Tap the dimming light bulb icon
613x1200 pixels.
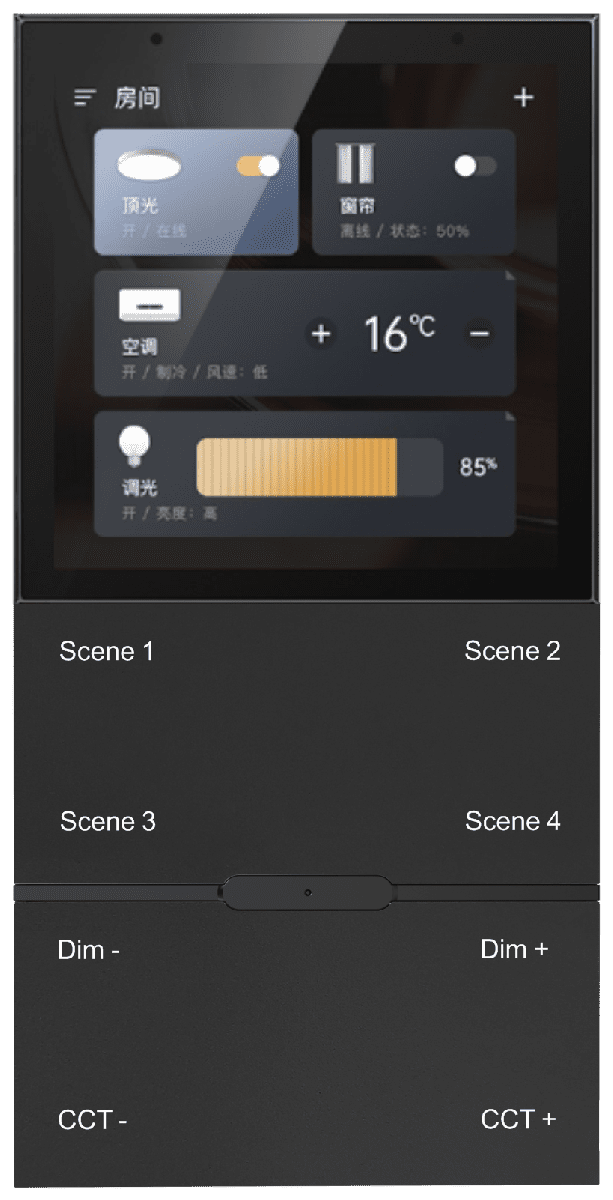[x=133, y=447]
